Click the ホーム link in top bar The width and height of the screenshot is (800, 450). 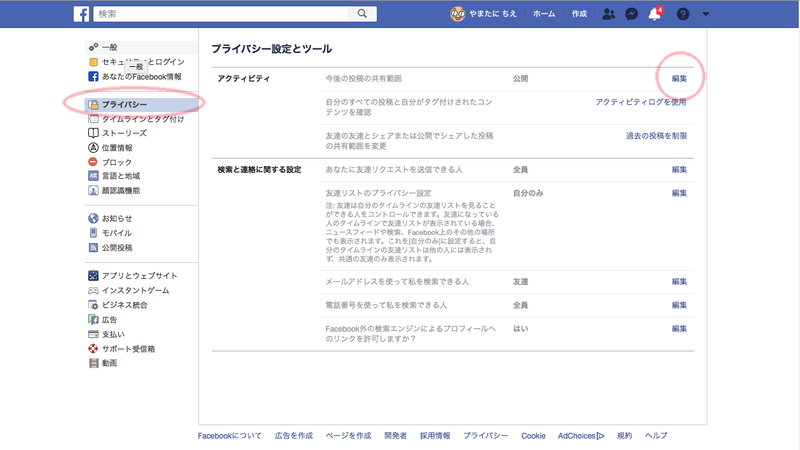click(544, 14)
